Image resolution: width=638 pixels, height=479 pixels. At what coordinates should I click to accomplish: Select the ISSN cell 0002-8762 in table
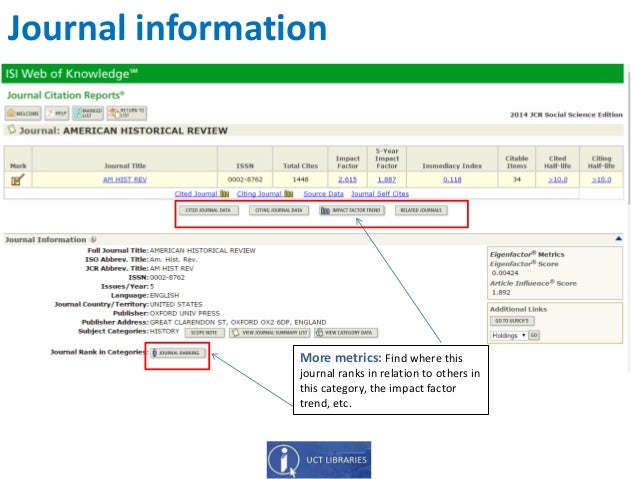click(x=245, y=179)
